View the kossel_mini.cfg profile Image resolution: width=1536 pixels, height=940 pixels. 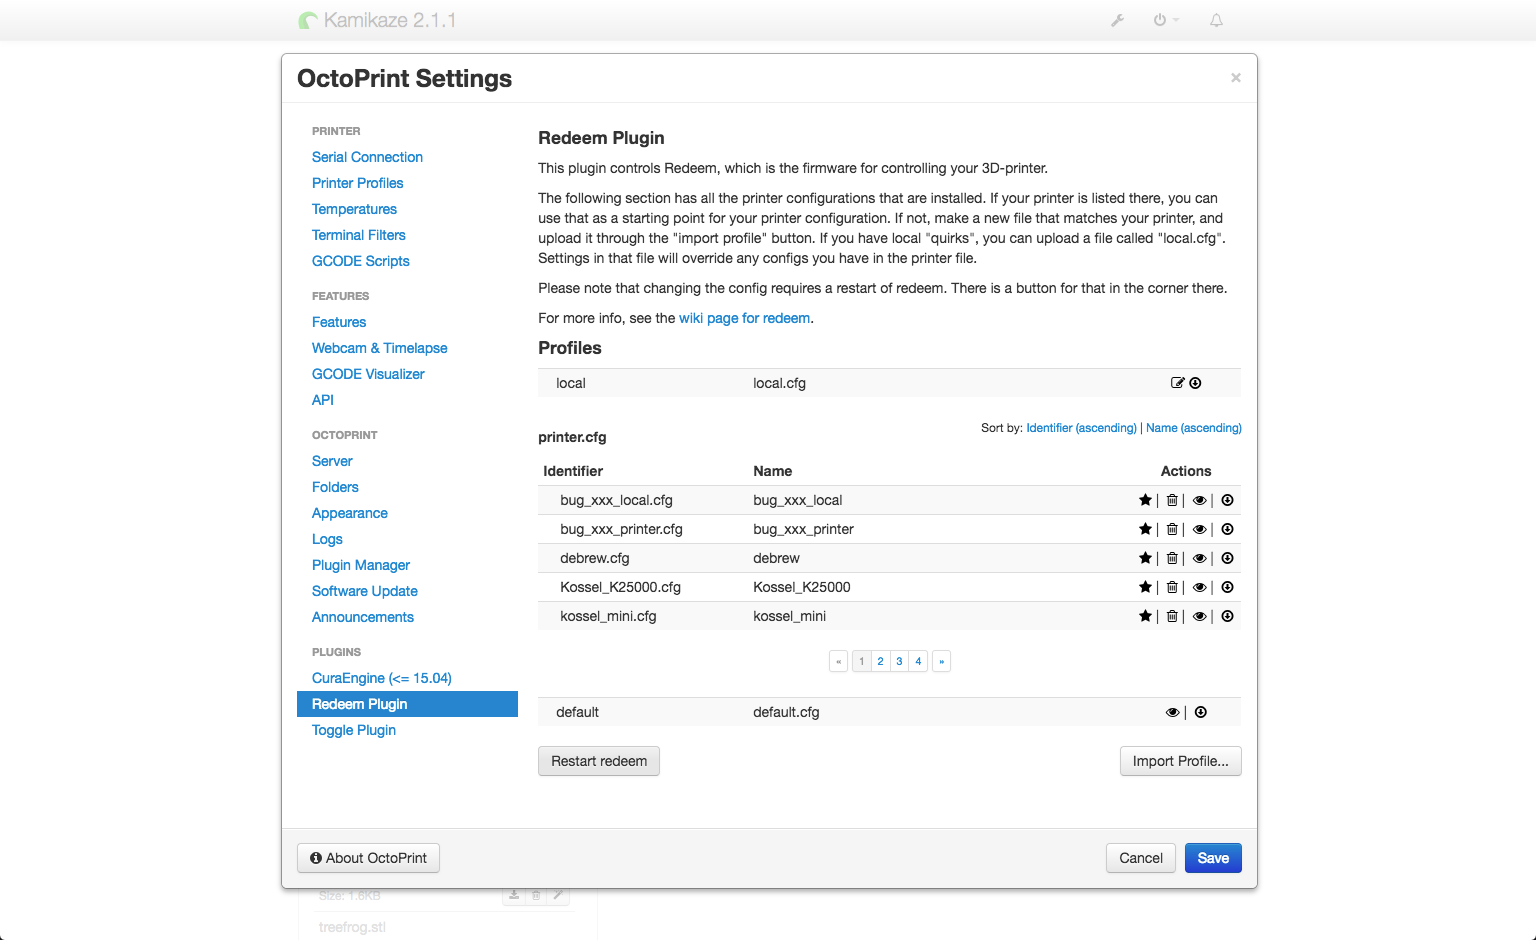pyautogui.click(x=1199, y=616)
